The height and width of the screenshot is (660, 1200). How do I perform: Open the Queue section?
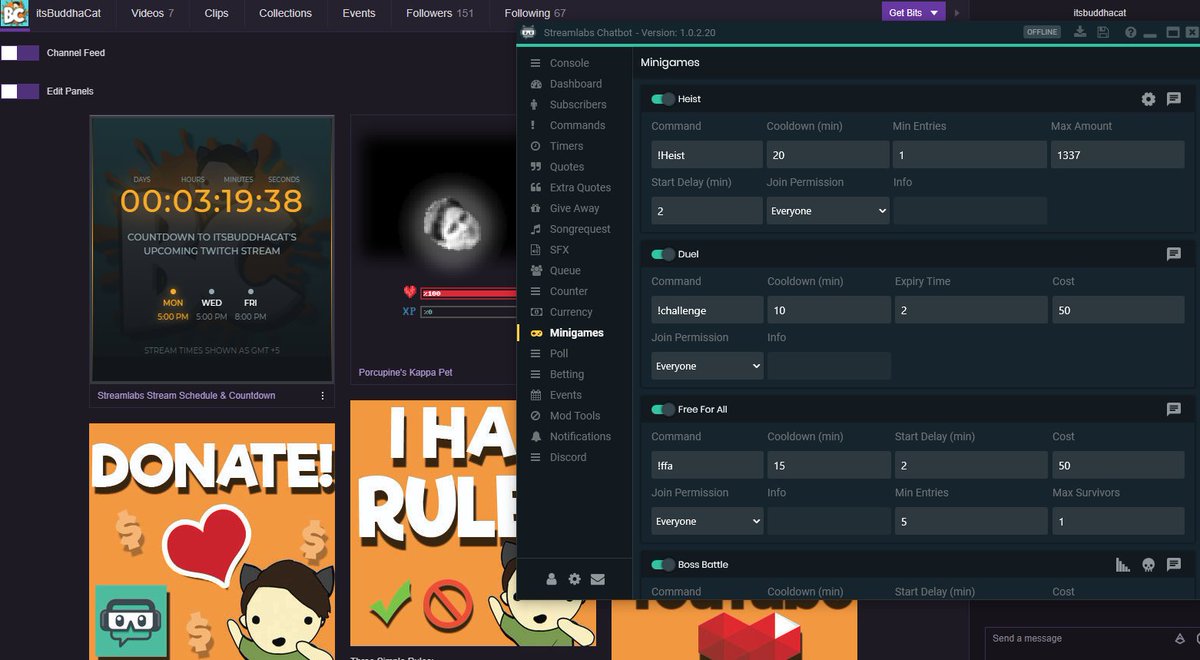[565, 270]
